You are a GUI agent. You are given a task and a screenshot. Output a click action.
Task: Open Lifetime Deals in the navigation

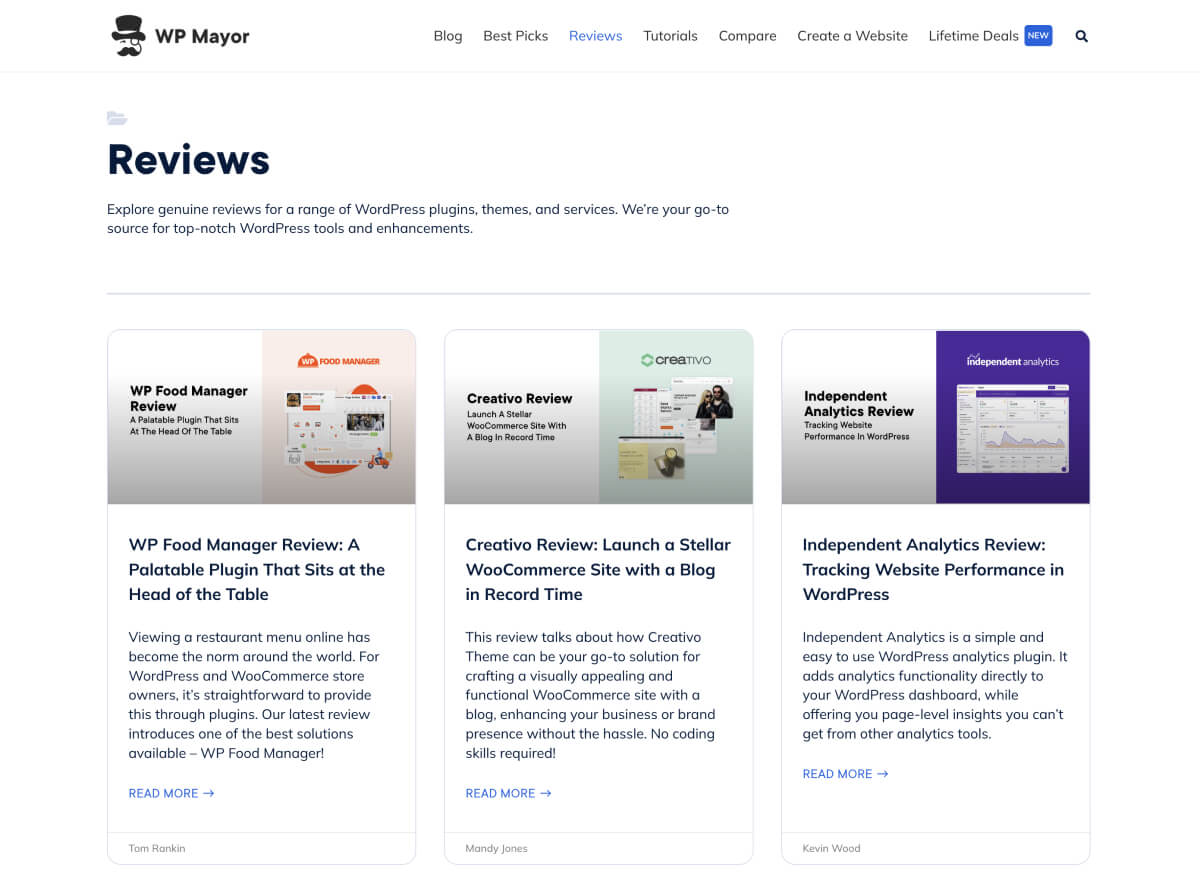tap(974, 36)
